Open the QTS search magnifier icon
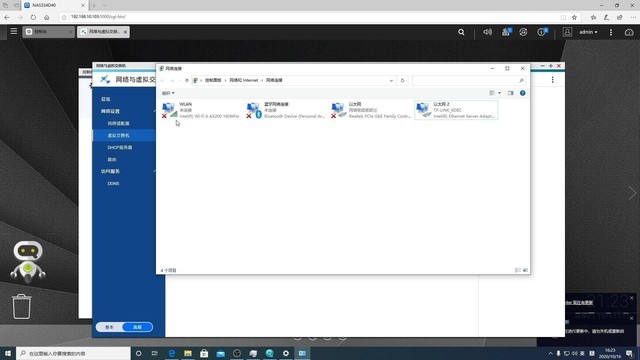The image size is (640, 360). coord(461,32)
